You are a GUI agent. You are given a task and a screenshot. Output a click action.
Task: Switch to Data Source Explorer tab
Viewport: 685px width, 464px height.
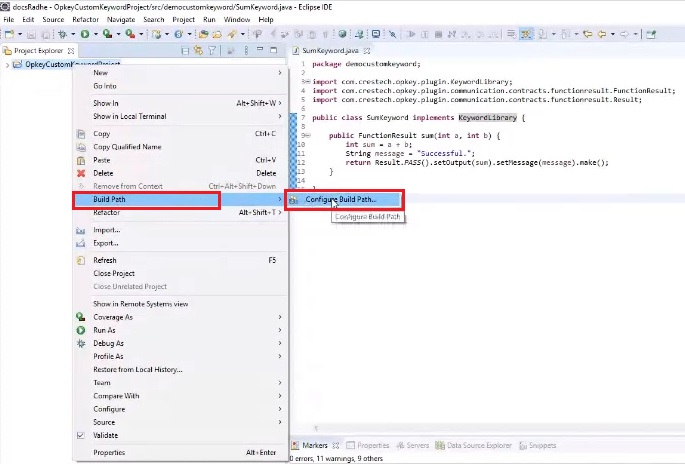pos(478,445)
